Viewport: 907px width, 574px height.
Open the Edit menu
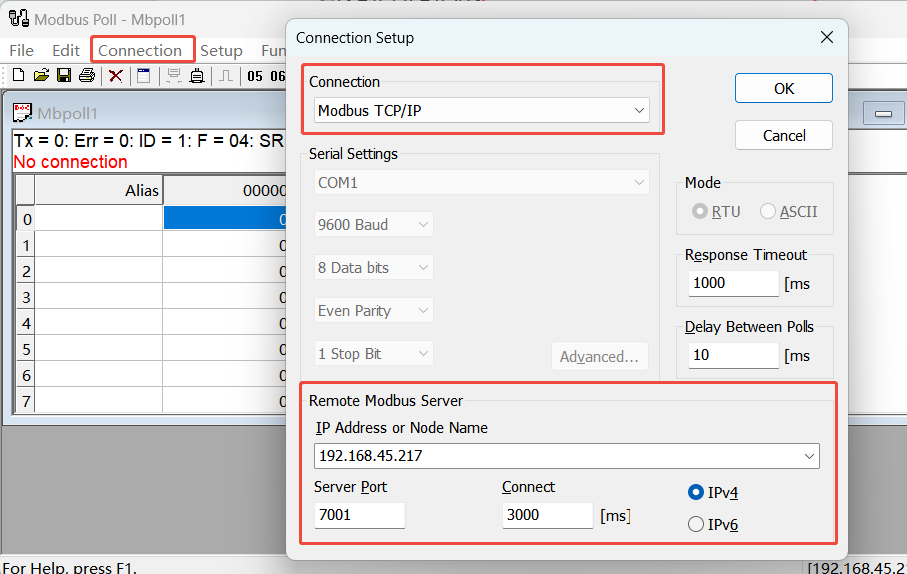(x=66, y=51)
